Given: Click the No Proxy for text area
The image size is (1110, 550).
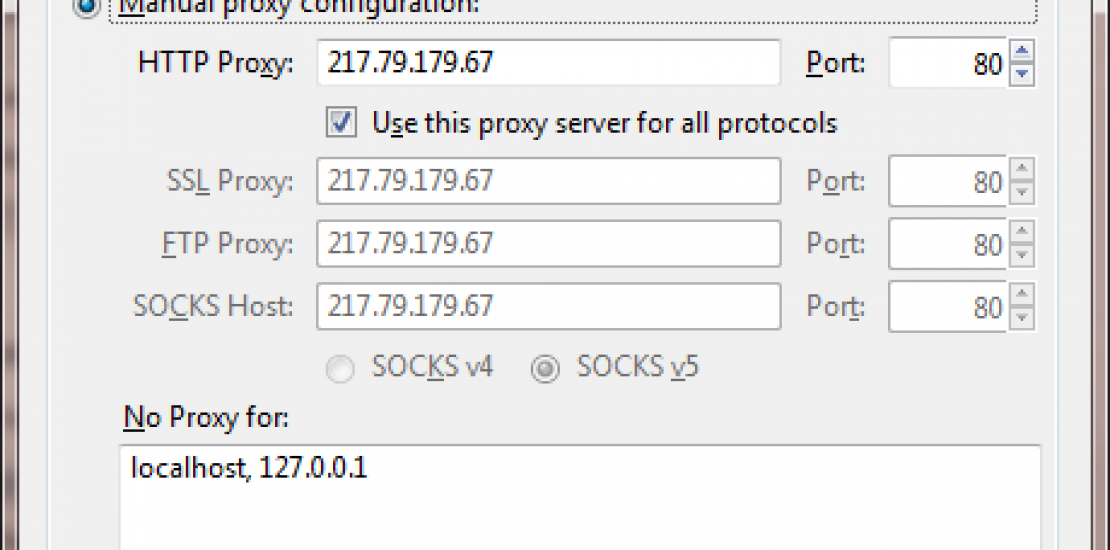Looking at the screenshot, I should pos(580,500).
